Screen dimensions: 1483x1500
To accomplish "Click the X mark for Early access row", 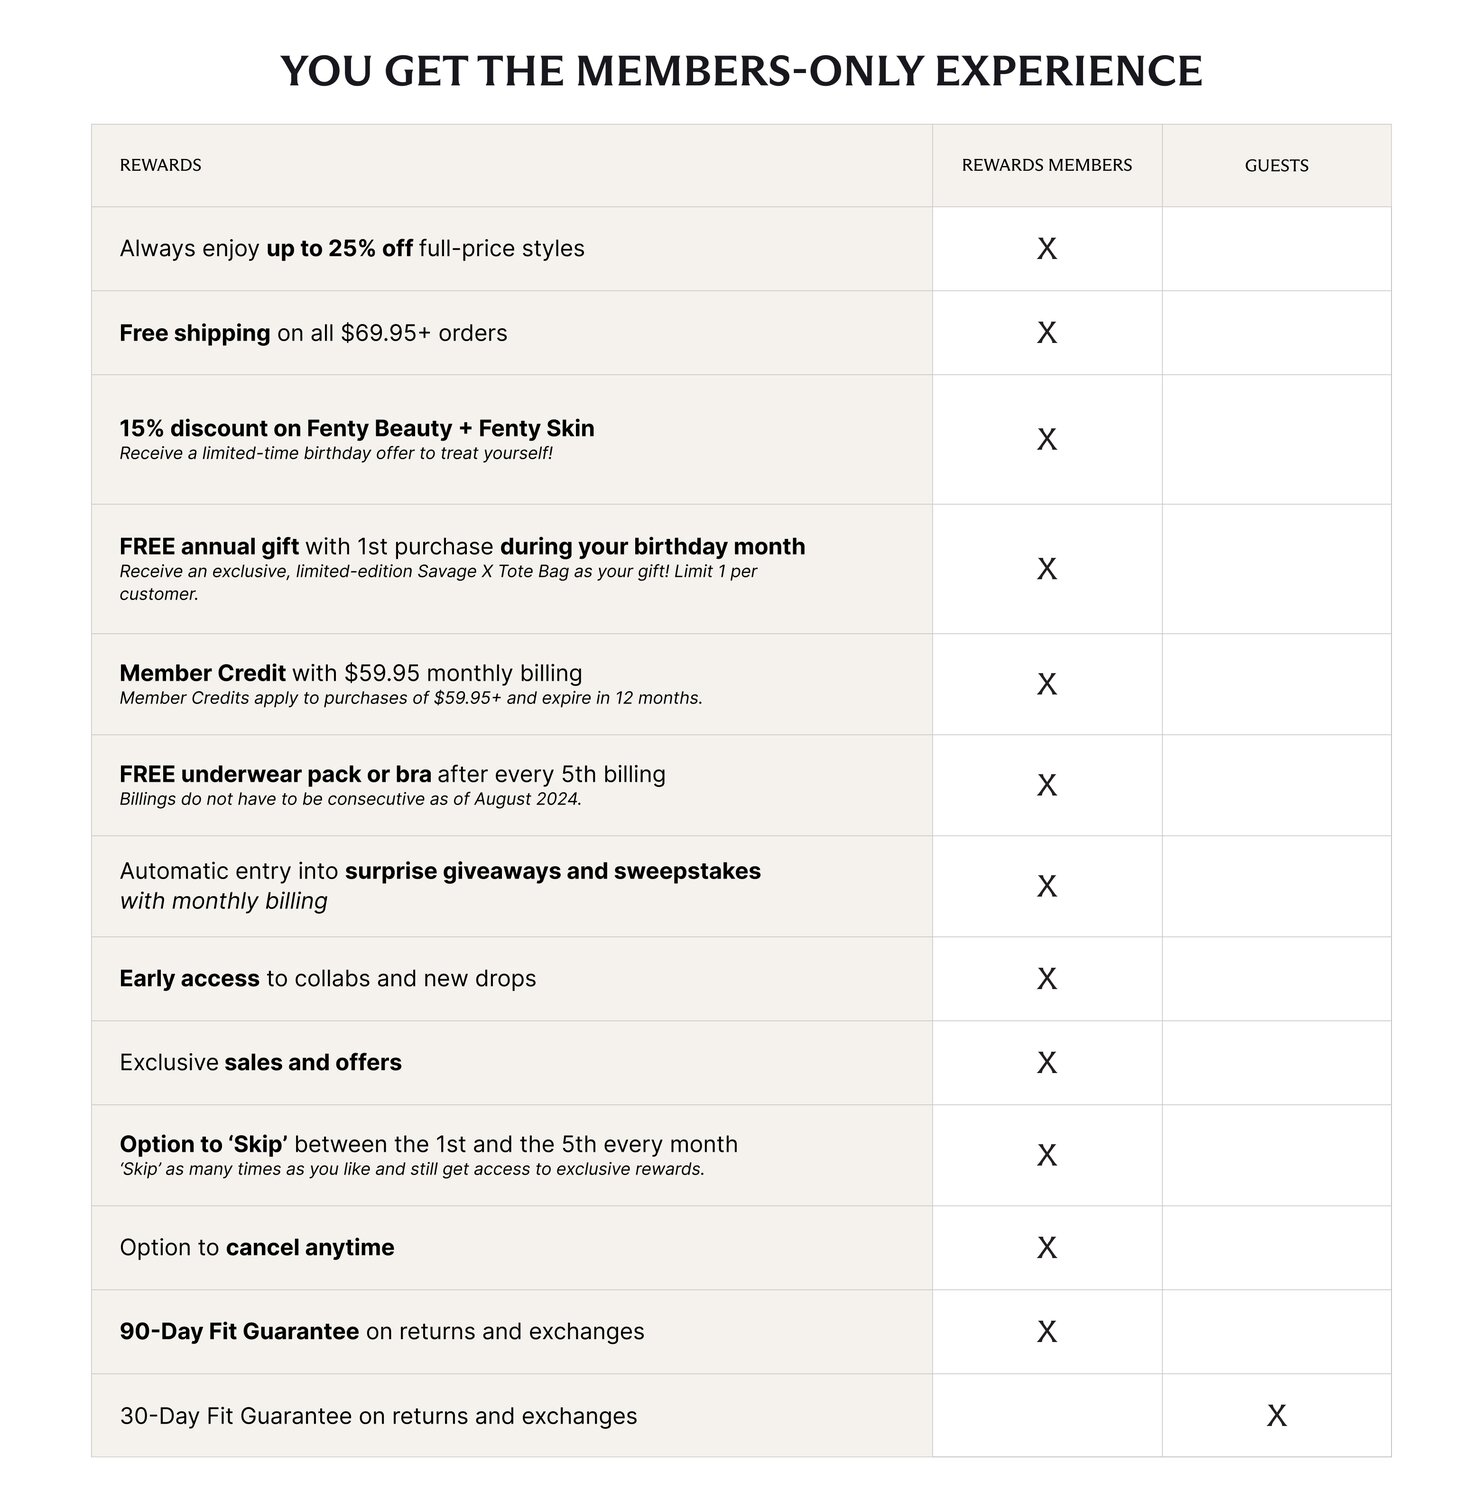I will (1046, 979).
